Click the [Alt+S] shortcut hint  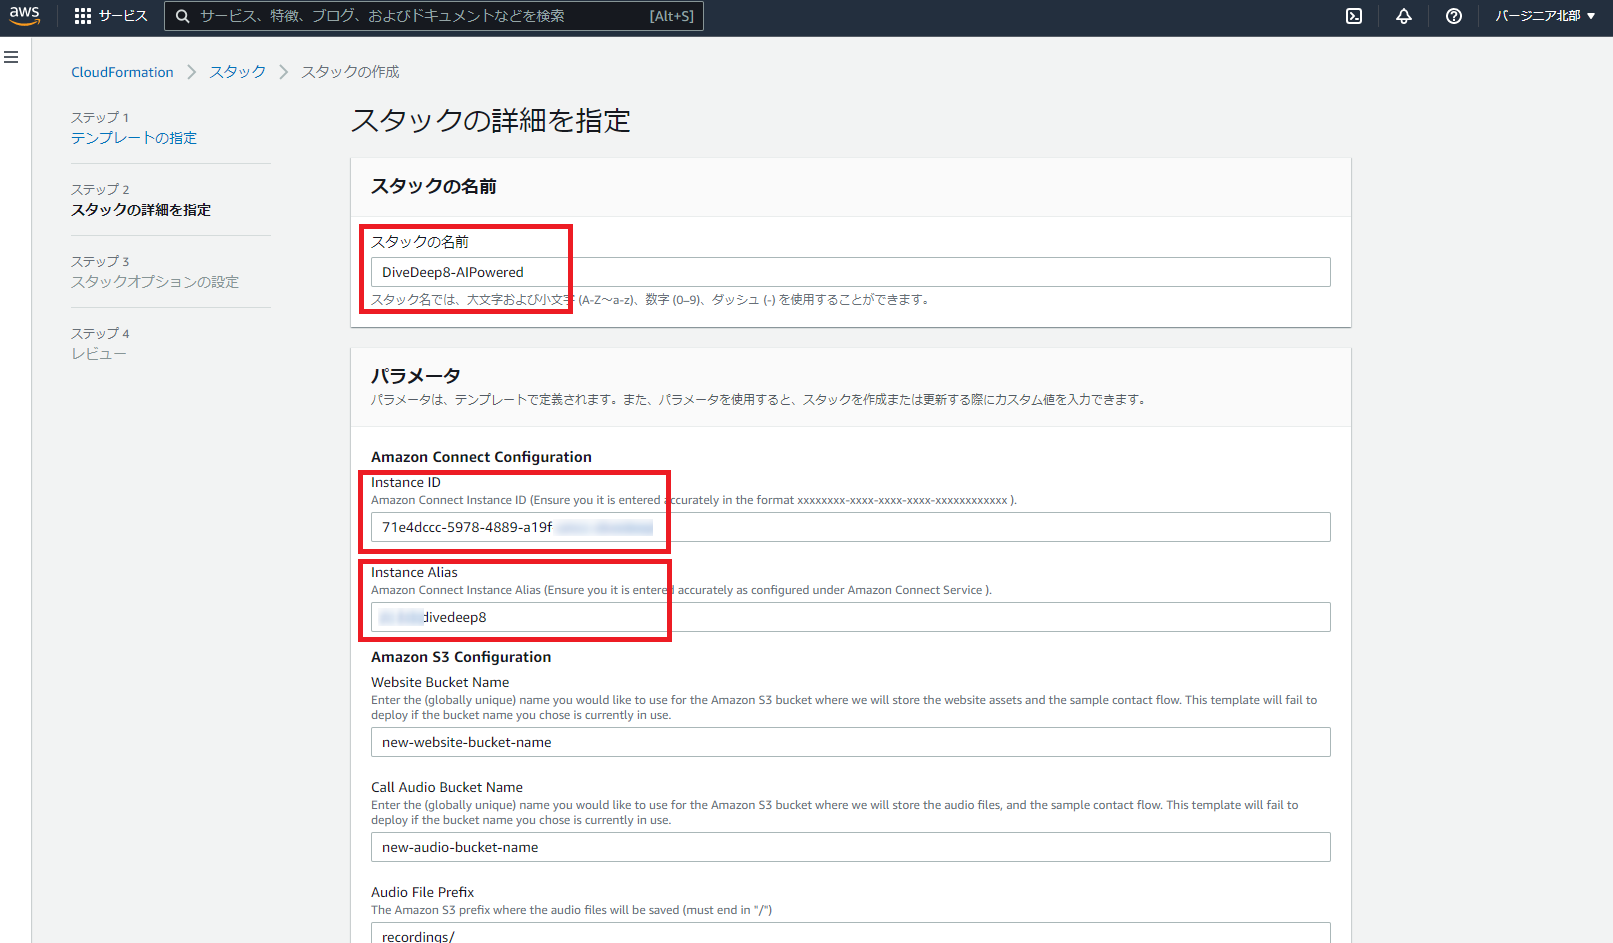pos(671,16)
